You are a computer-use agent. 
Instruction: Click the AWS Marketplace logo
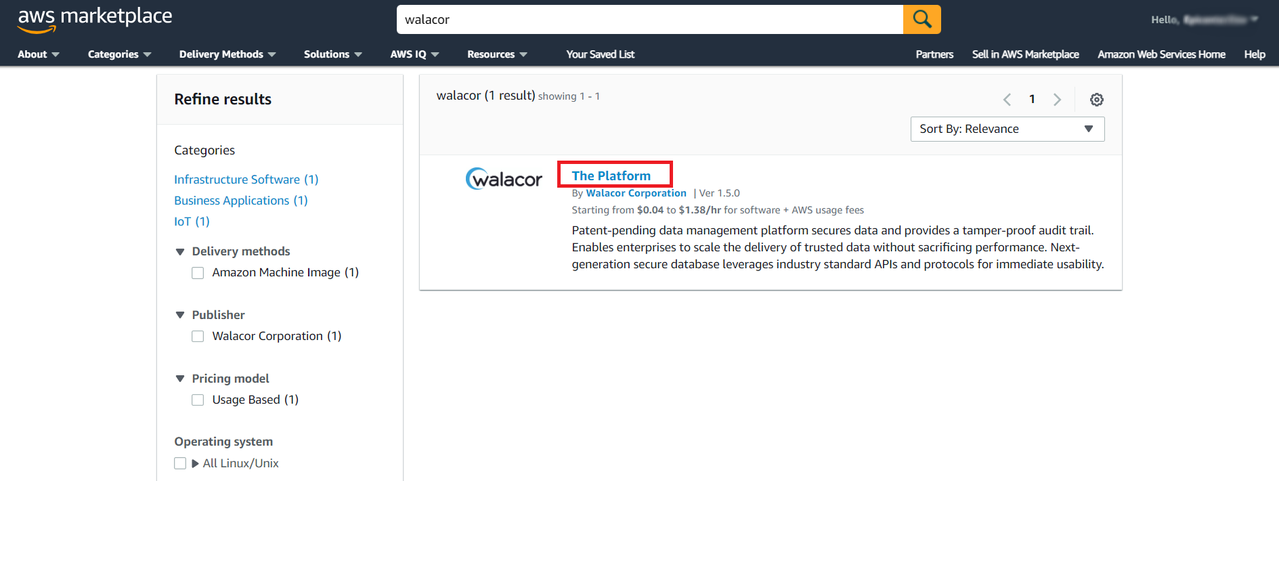click(x=95, y=20)
